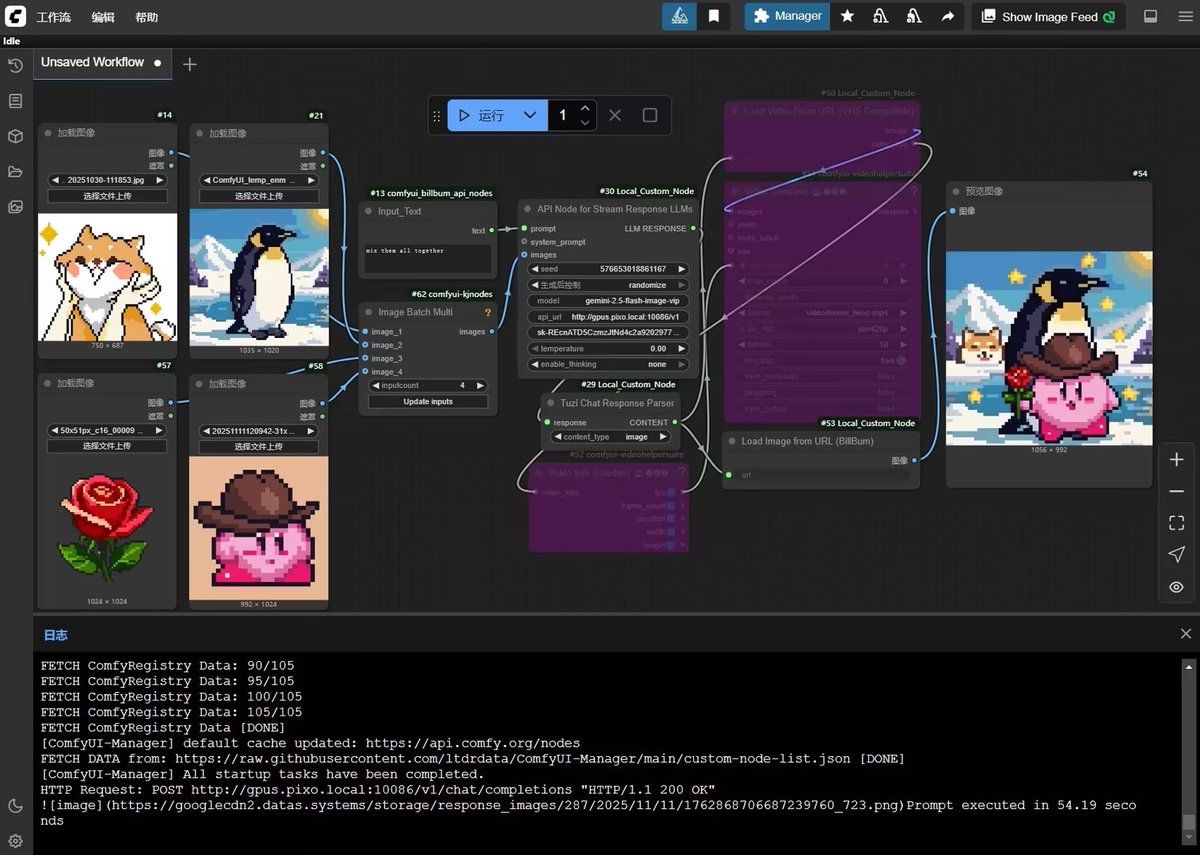Click Update inputs button
The image size is (1200, 855).
click(428, 401)
